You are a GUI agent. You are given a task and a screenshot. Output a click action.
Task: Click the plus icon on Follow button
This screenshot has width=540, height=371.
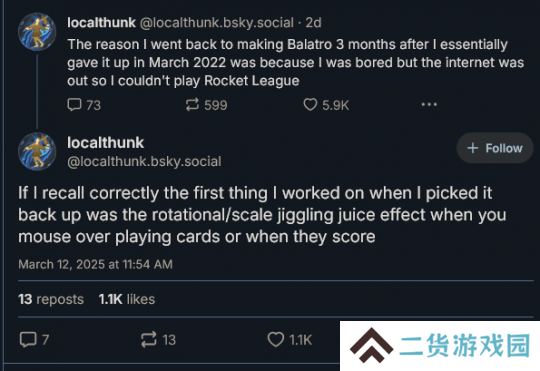(x=472, y=148)
